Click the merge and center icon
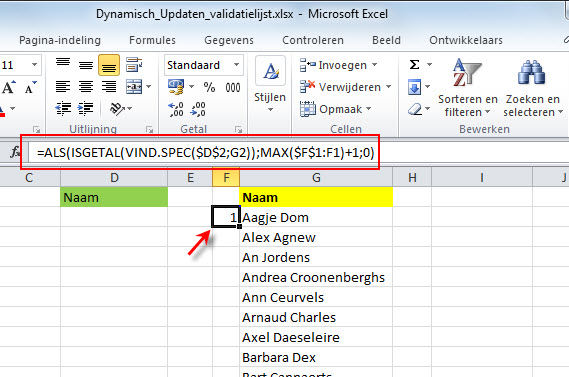Image resolution: width=569 pixels, height=377 pixels. click(x=134, y=87)
